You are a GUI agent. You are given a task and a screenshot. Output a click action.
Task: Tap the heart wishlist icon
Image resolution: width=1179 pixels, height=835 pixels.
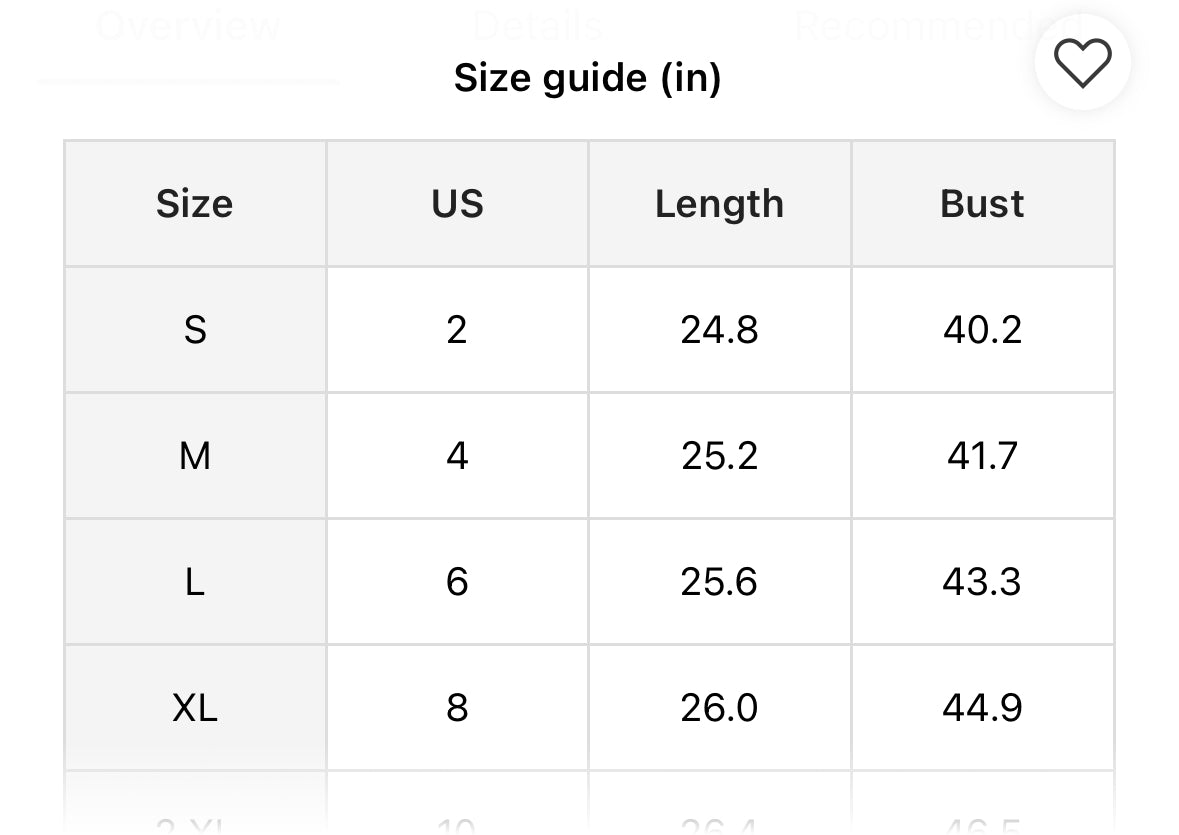click(x=1083, y=62)
